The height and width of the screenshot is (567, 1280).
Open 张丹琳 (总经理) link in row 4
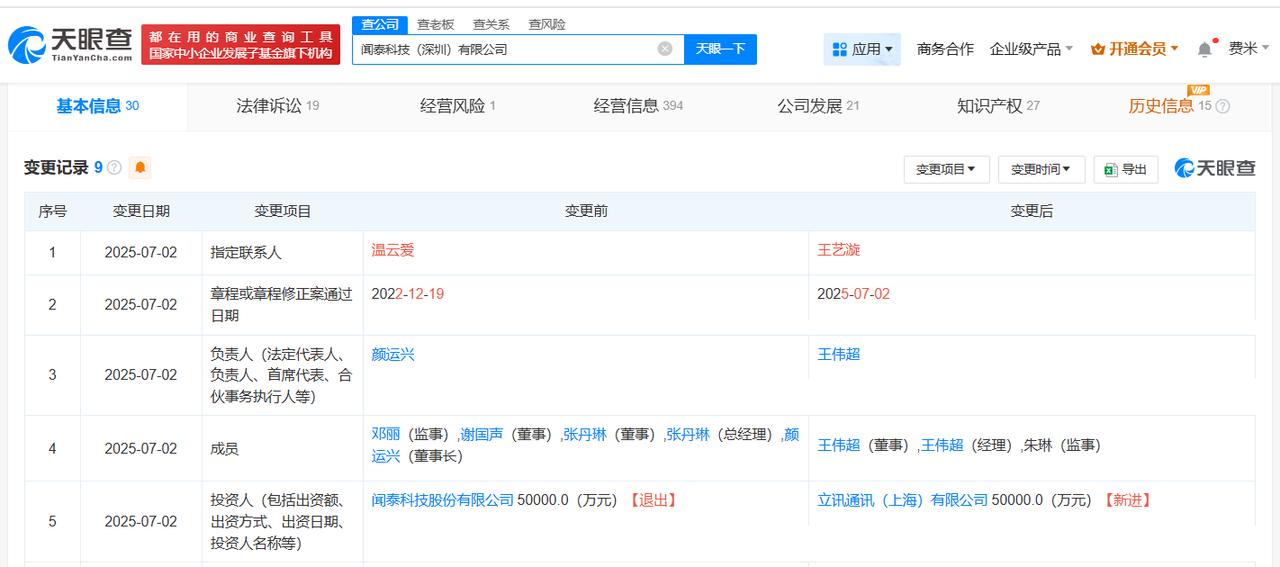tap(689, 434)
